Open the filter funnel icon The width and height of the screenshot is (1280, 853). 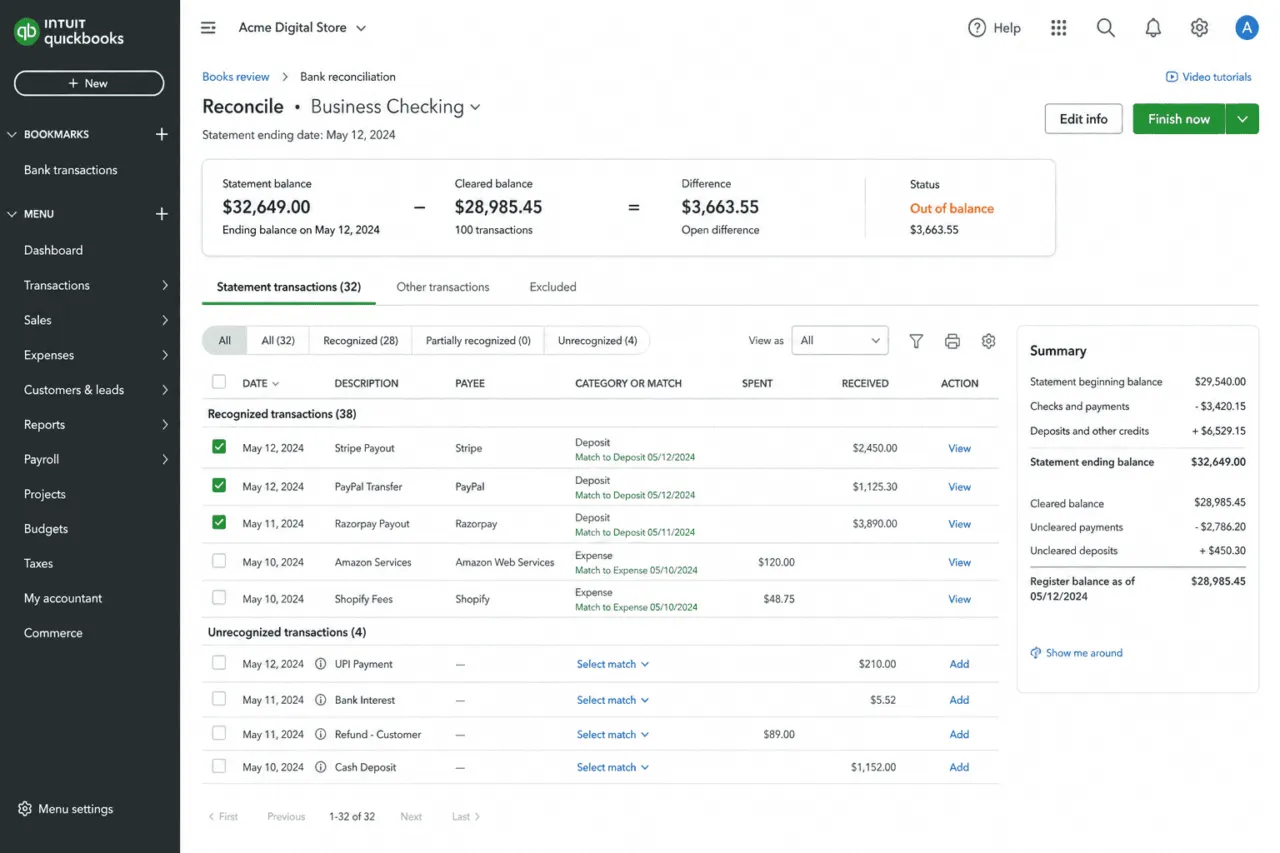[x=916, y=341]
